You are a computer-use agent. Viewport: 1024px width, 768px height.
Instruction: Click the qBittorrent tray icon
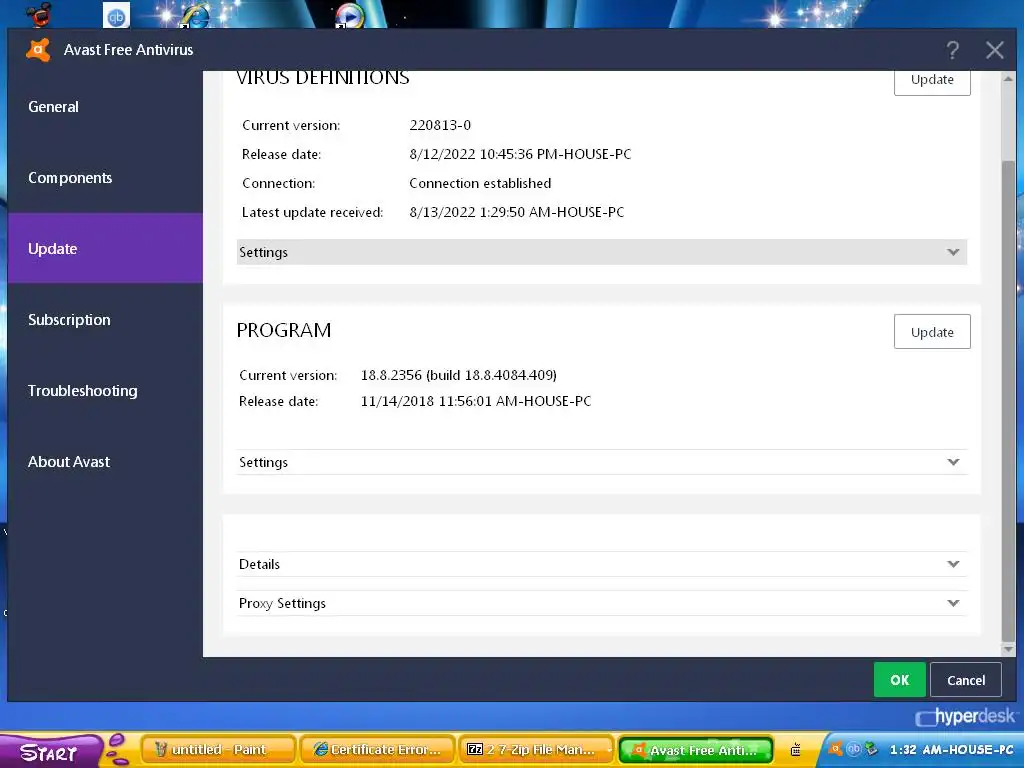point(853,749)
